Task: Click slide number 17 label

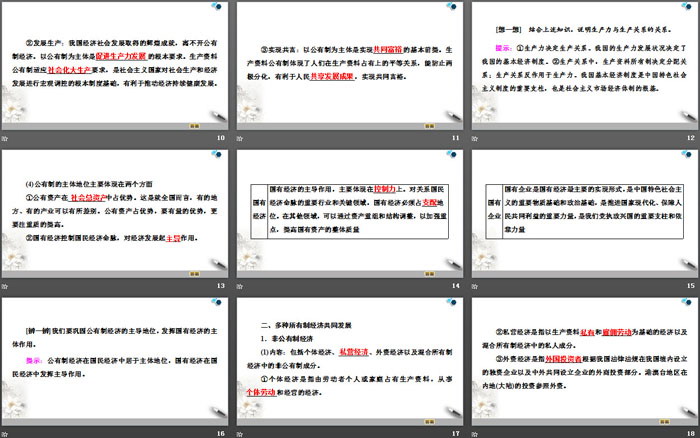Action: 455,434
